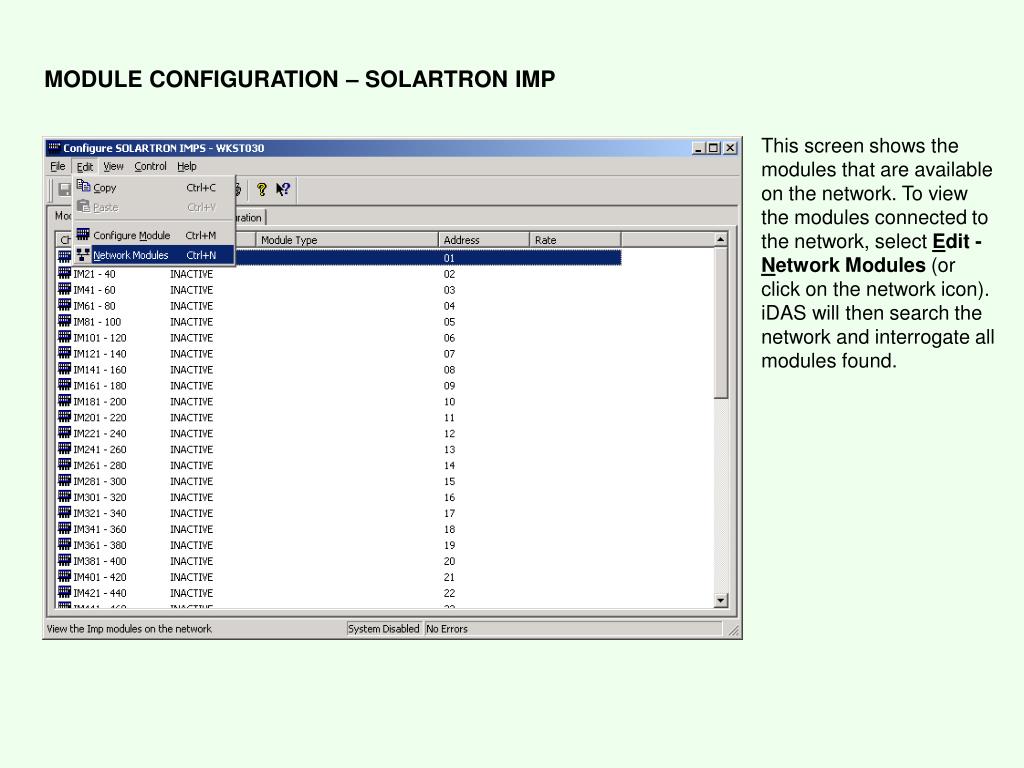
Task: Click the Network Modules network icon in menu
Action: 83,254
